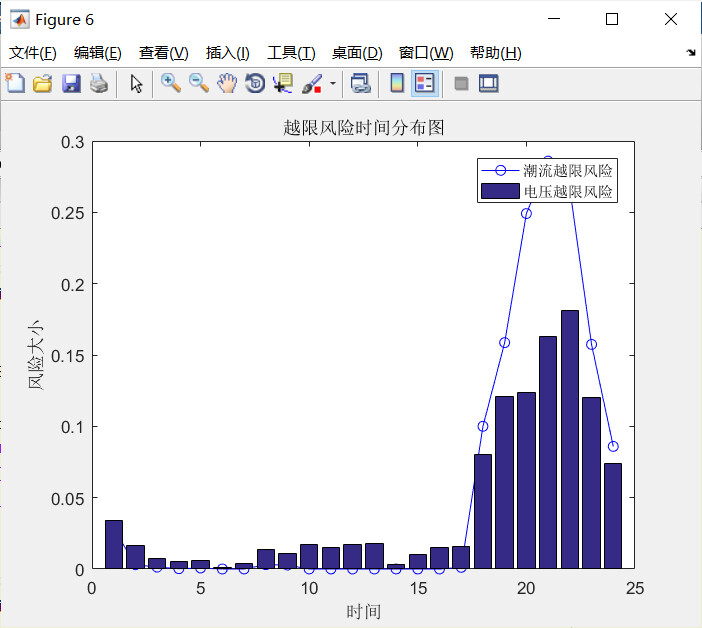Image resolution: width=702 pixels, height=628 pixels.
Task: Select the Brush data tool
Action: [312, 83]
